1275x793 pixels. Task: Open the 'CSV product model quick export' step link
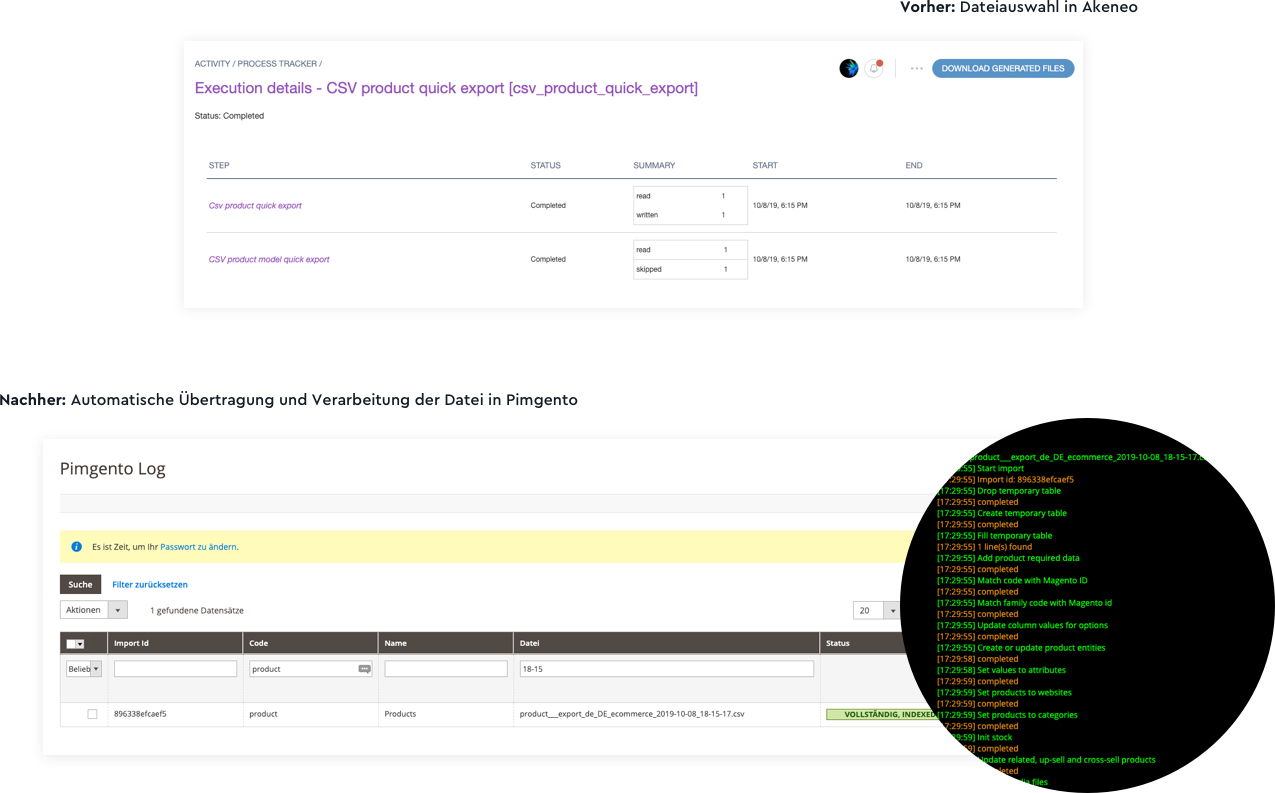(269, 260)
